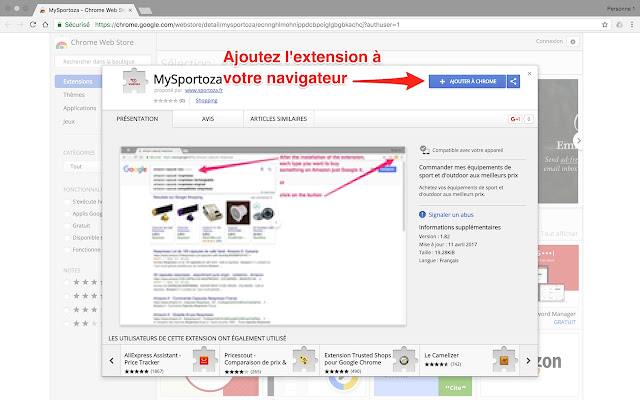Select Thèmes in the sidebar
Screen dimensions: 640x400
click(x=74, y=95)
